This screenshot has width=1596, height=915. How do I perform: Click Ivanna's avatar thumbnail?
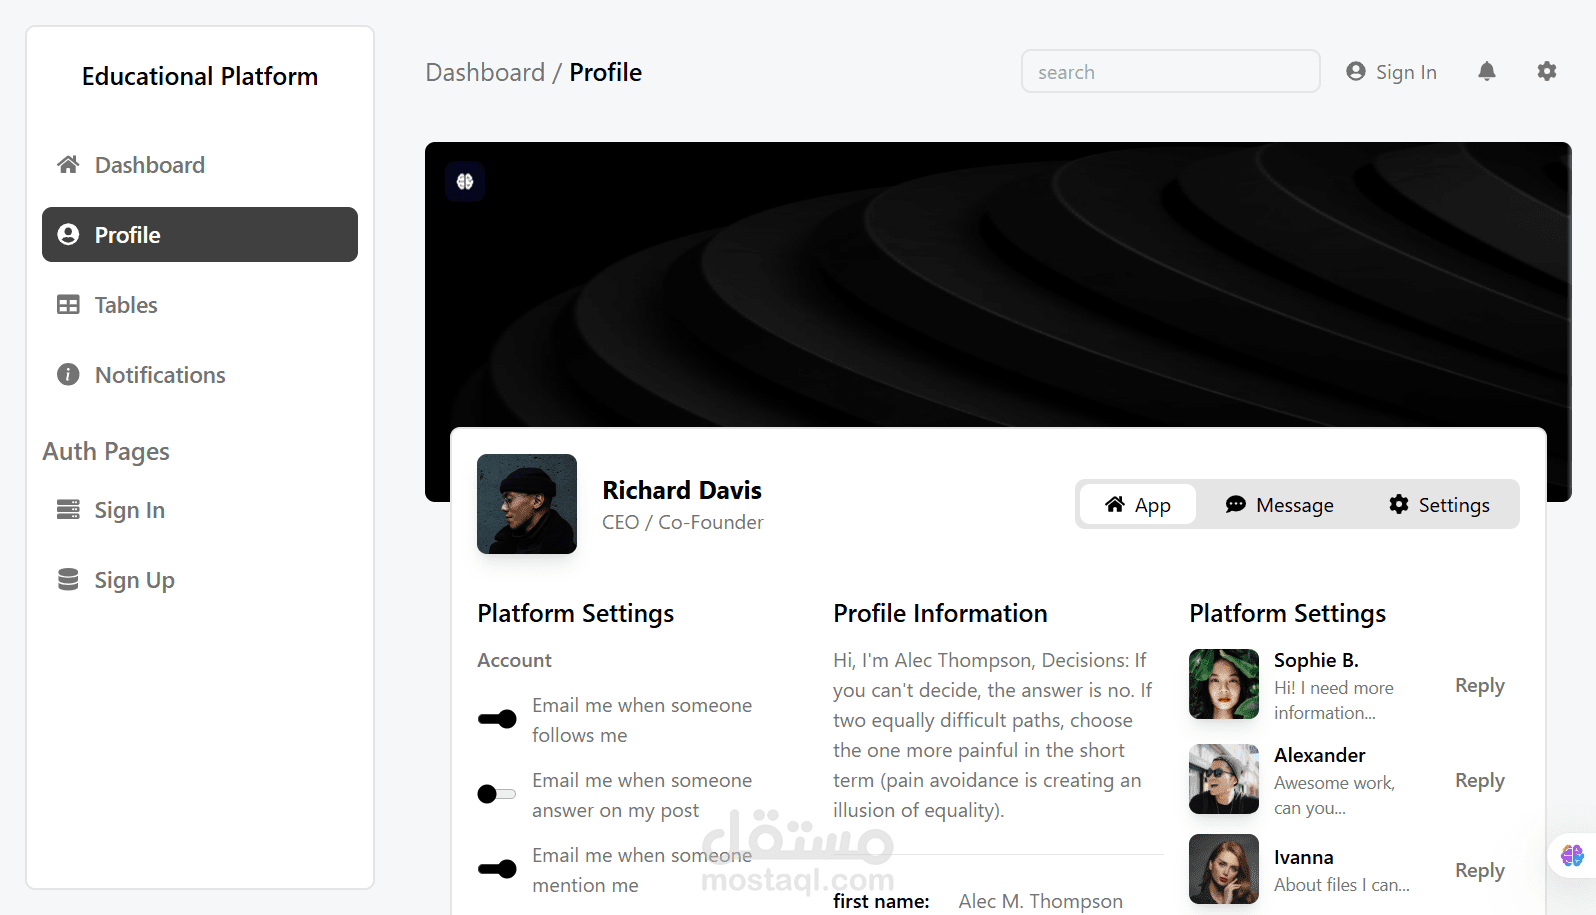point(1224,869)
